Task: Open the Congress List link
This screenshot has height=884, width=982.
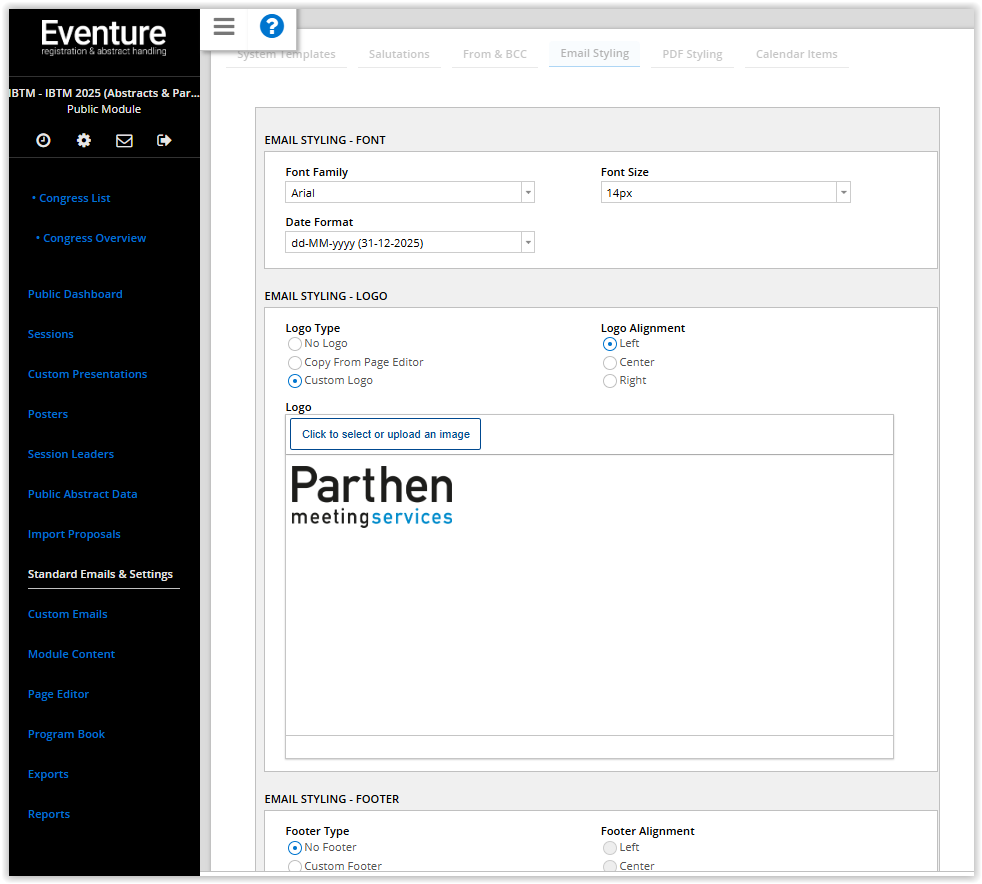Action: pyautogui.click(x=75, y=198)
